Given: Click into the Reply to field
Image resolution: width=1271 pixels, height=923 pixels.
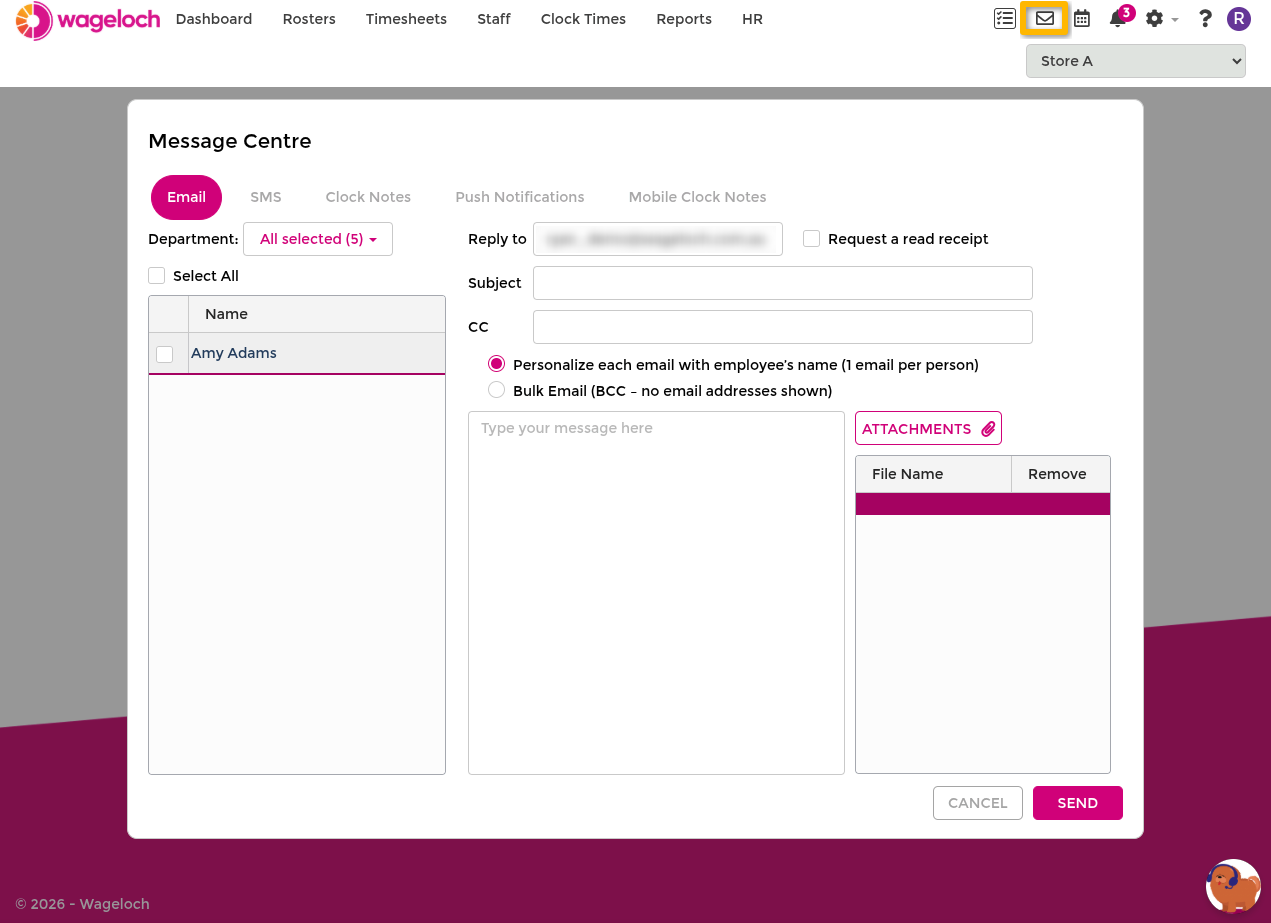Looking at the screenshot, I should [658, 239].
